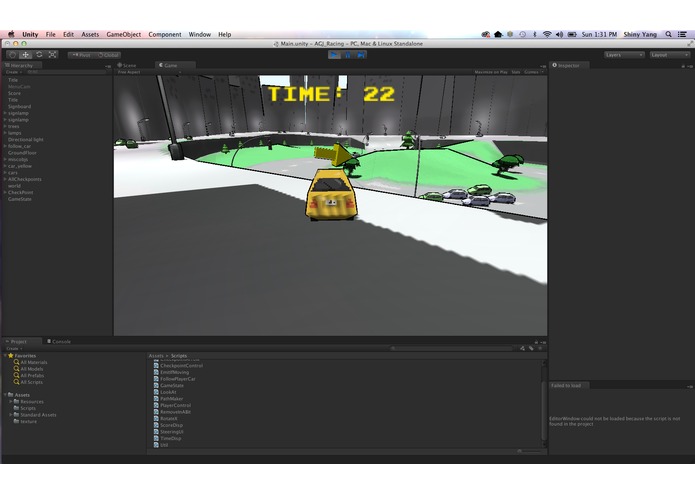
Task: Select Directional light in Hierarchy
Action: click(26, 140)
